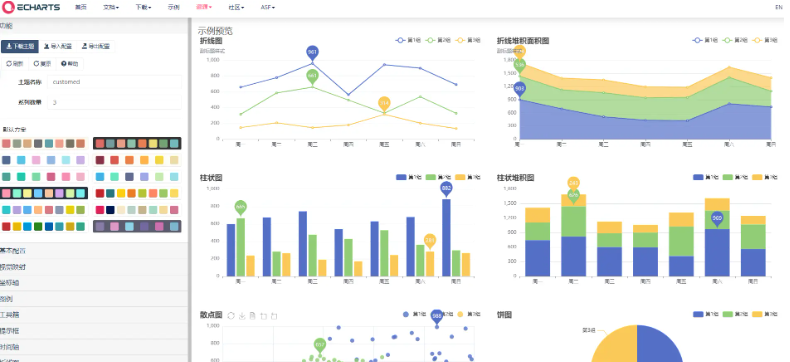Toggle series 3 in stacked bar chart legend
790x362 pixels.
(x=764, y=177)
